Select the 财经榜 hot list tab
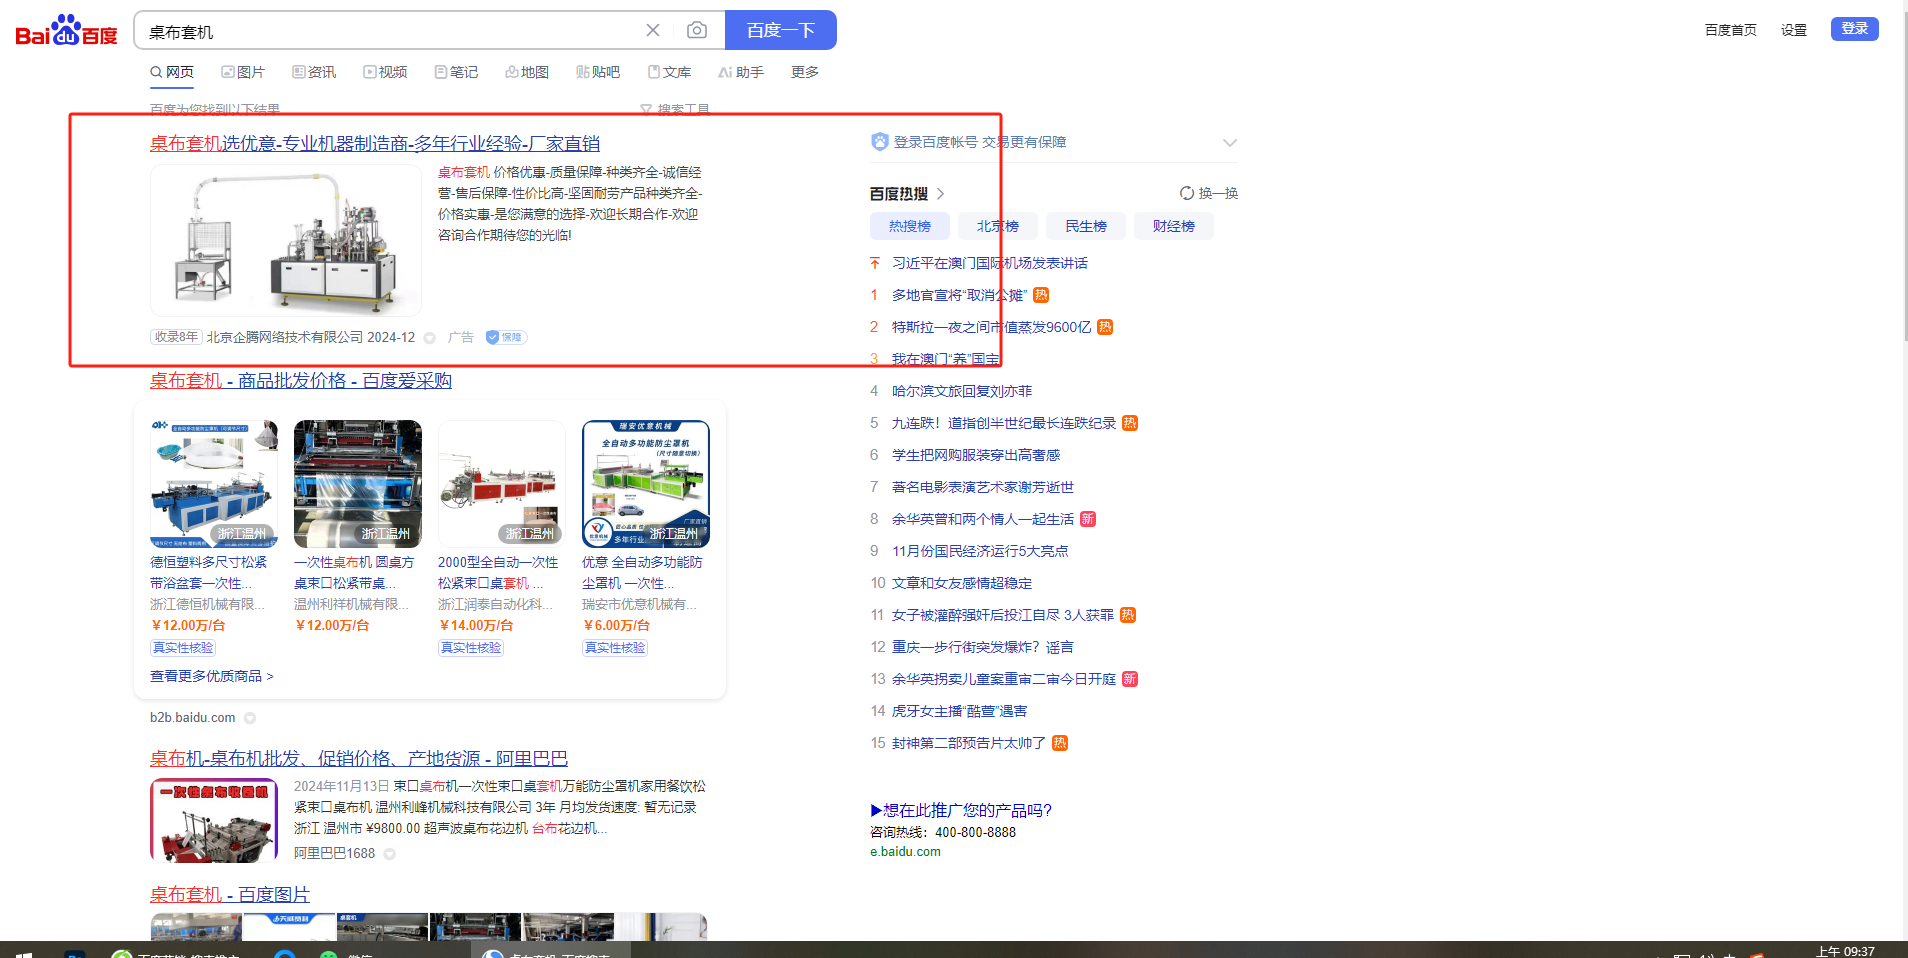The width and height of the screenshot is (1908, 958). (1173, 226)
